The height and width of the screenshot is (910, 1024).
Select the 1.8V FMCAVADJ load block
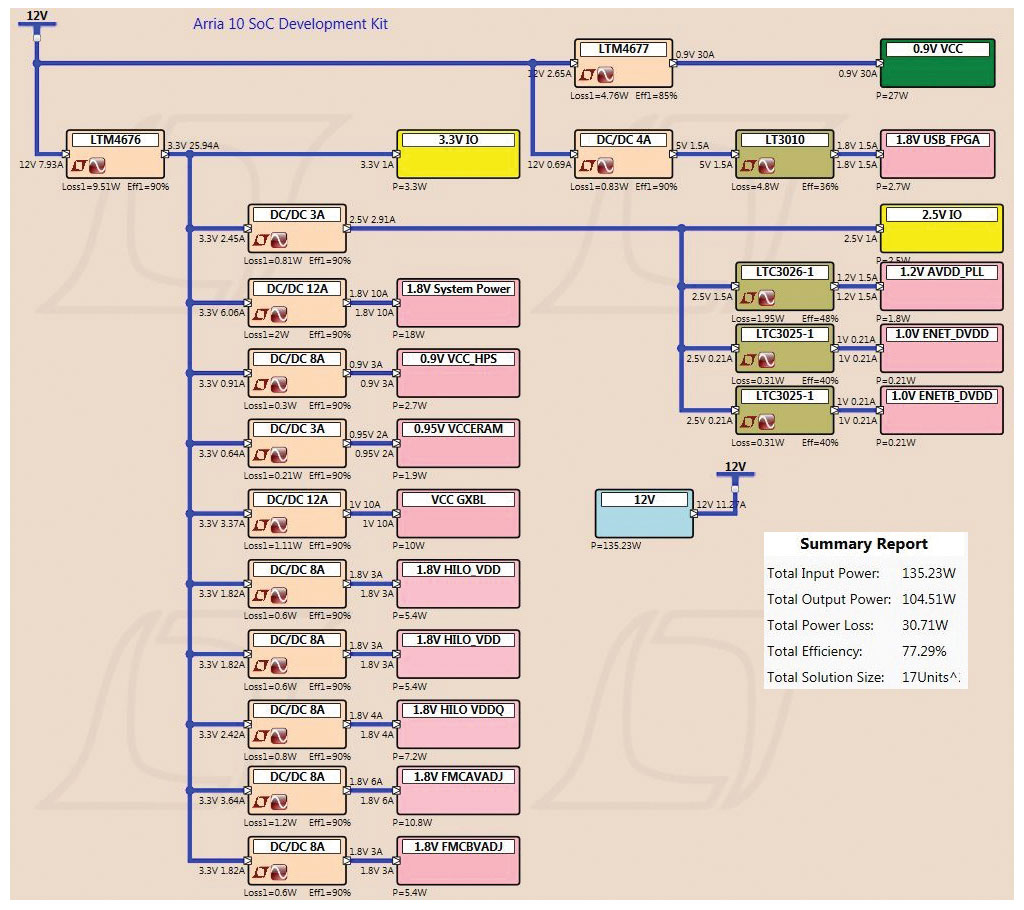(x=458, y=790)
